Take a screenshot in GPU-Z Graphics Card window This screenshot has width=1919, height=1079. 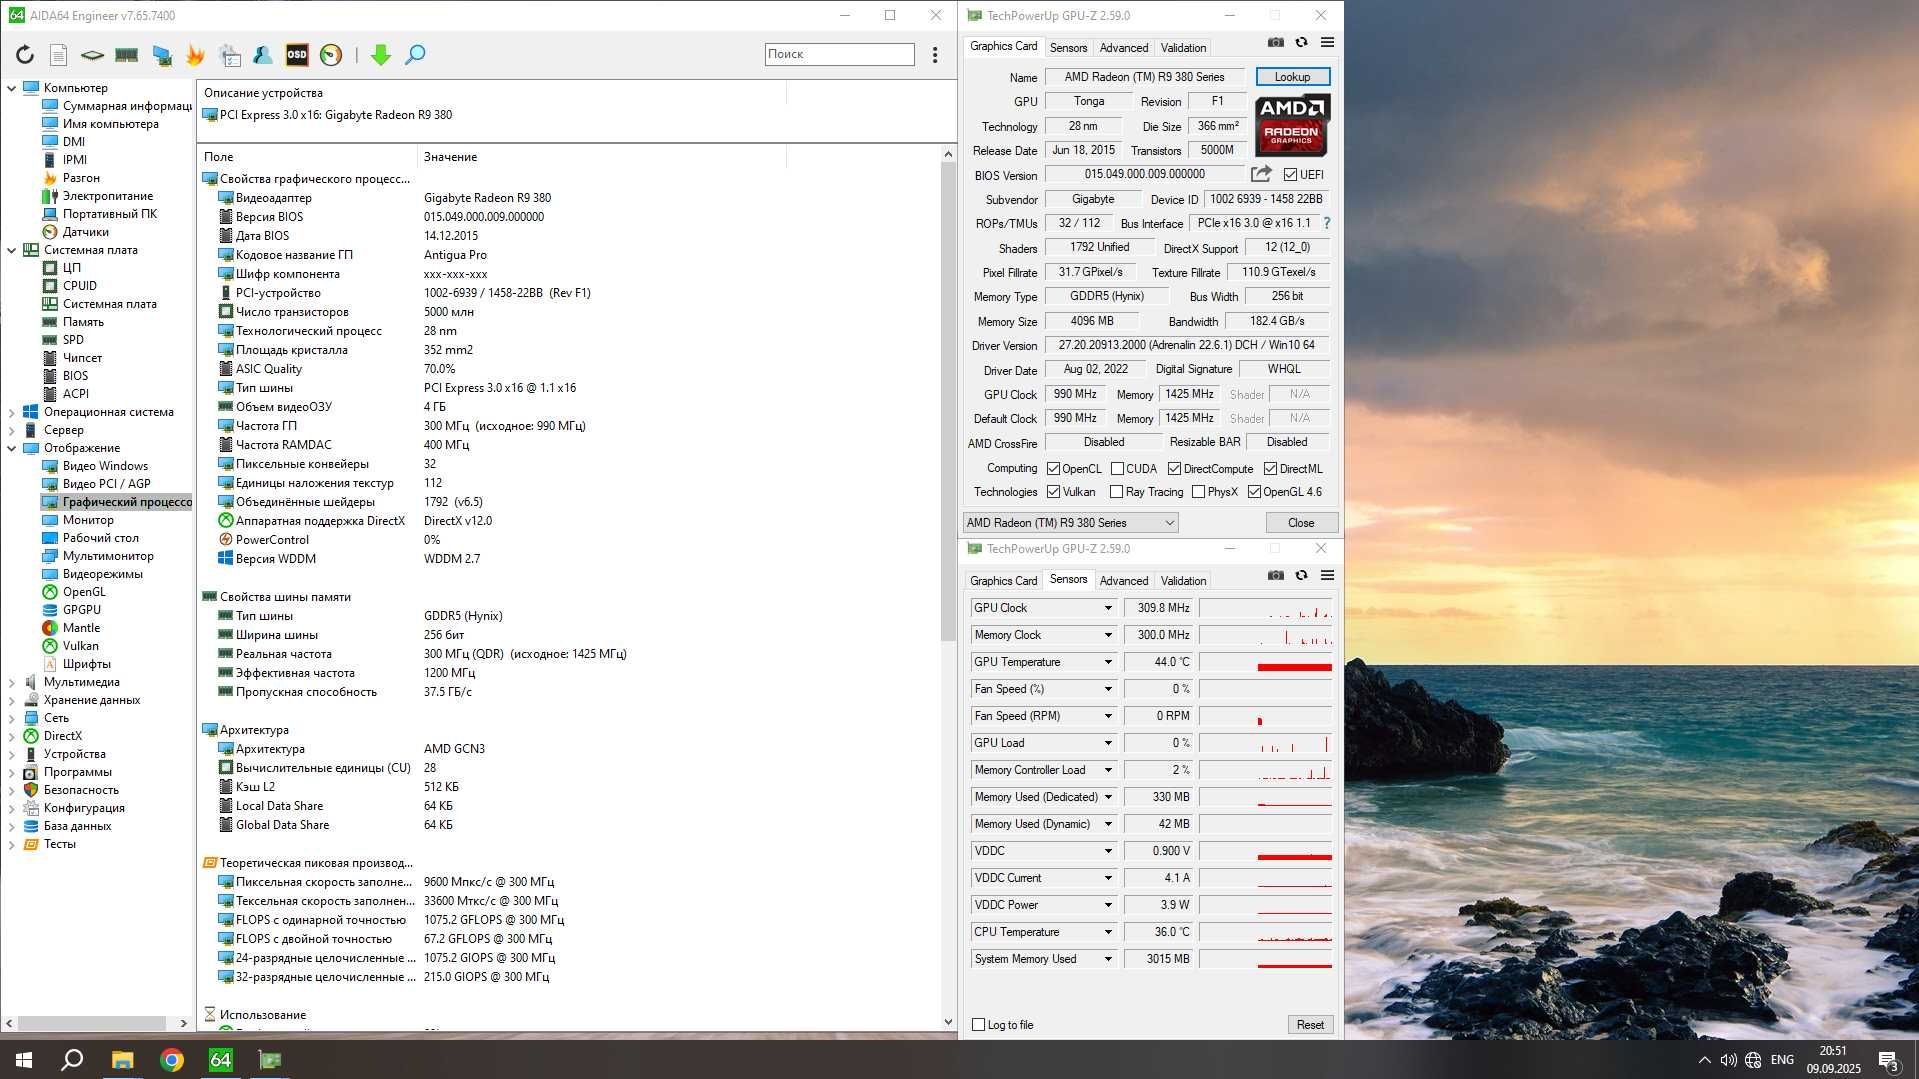tap(1275, 42)
